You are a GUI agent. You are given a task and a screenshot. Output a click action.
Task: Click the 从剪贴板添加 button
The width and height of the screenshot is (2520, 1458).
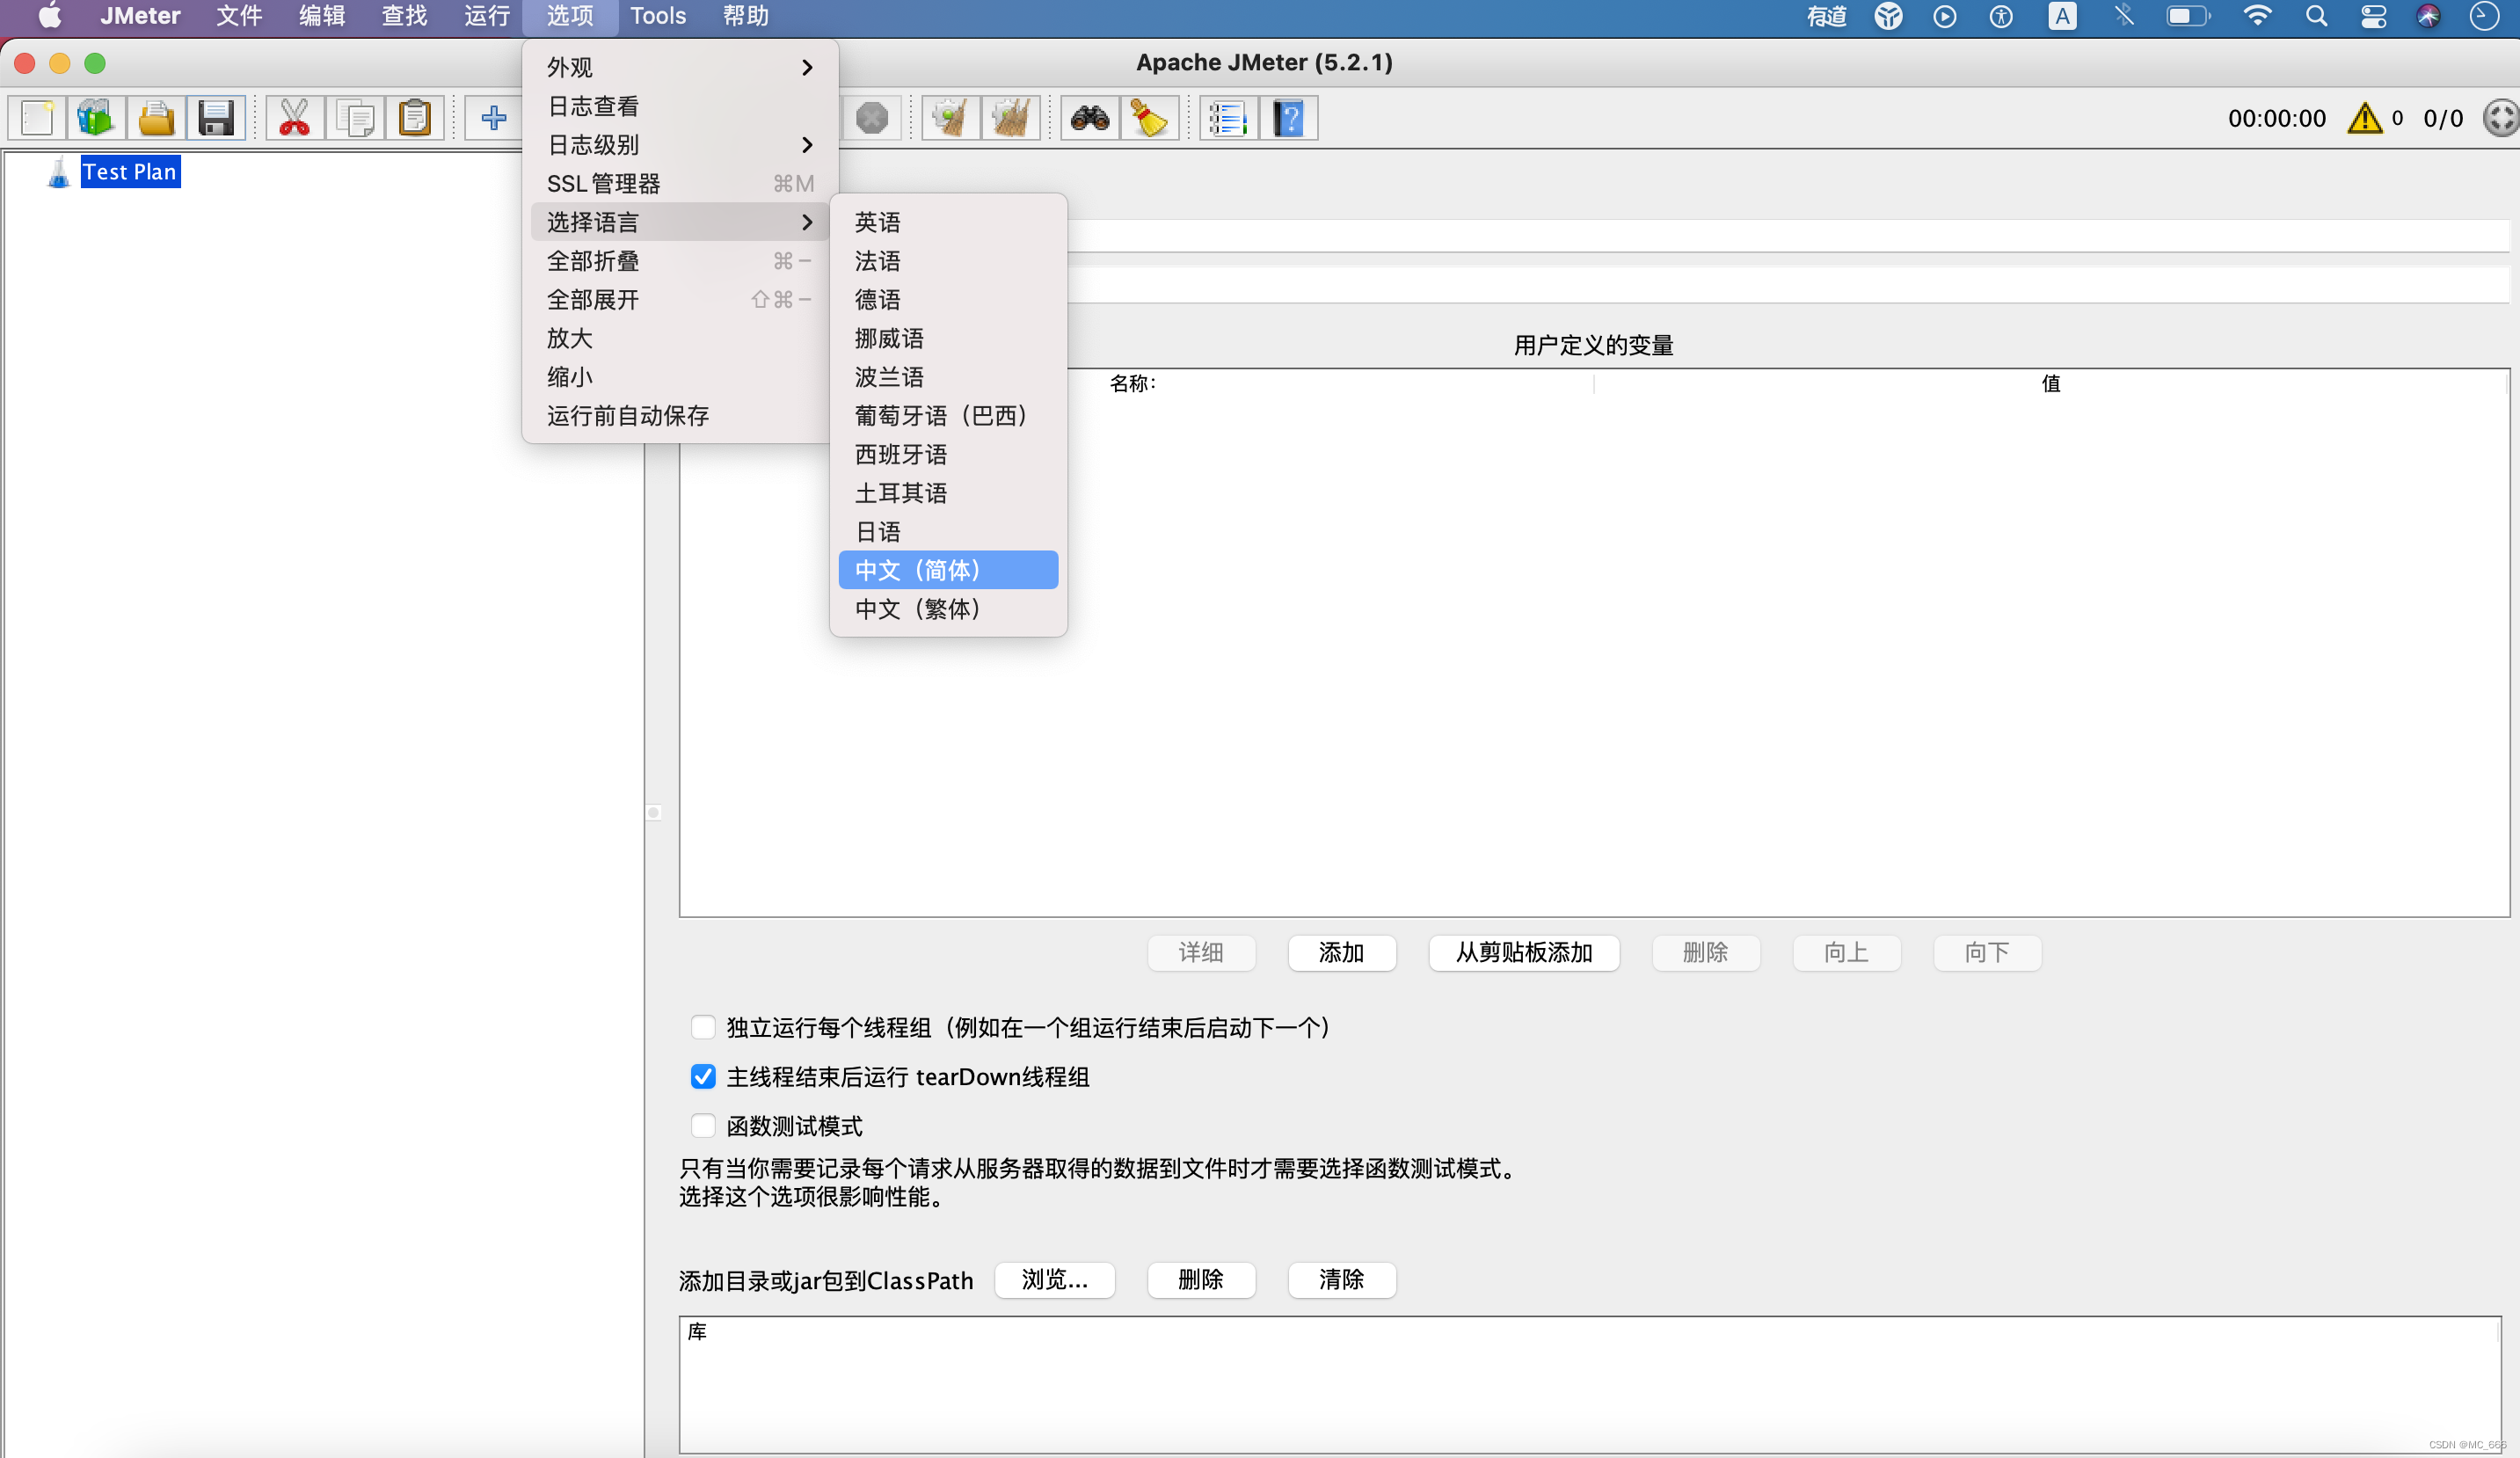point(1524,952)
